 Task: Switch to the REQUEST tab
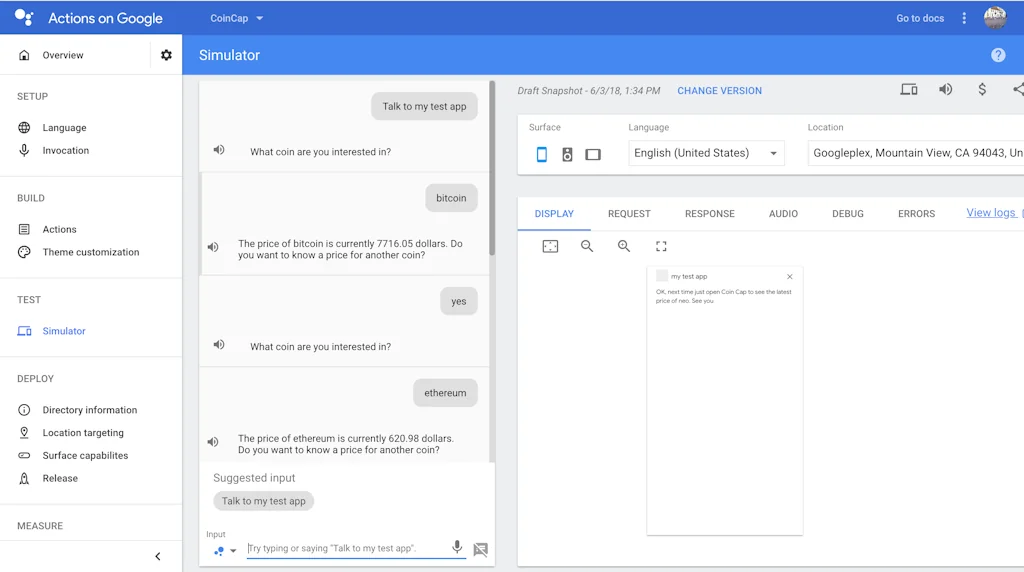point(629,214)
